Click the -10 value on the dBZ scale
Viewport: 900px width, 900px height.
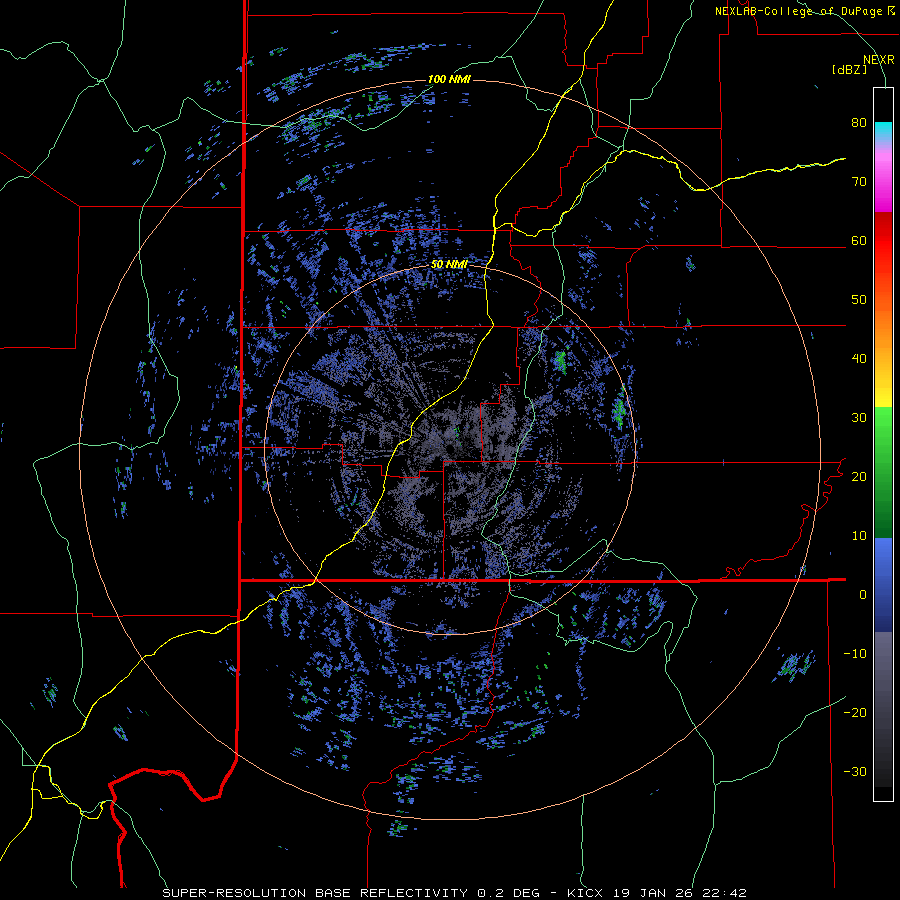[855, 653]
